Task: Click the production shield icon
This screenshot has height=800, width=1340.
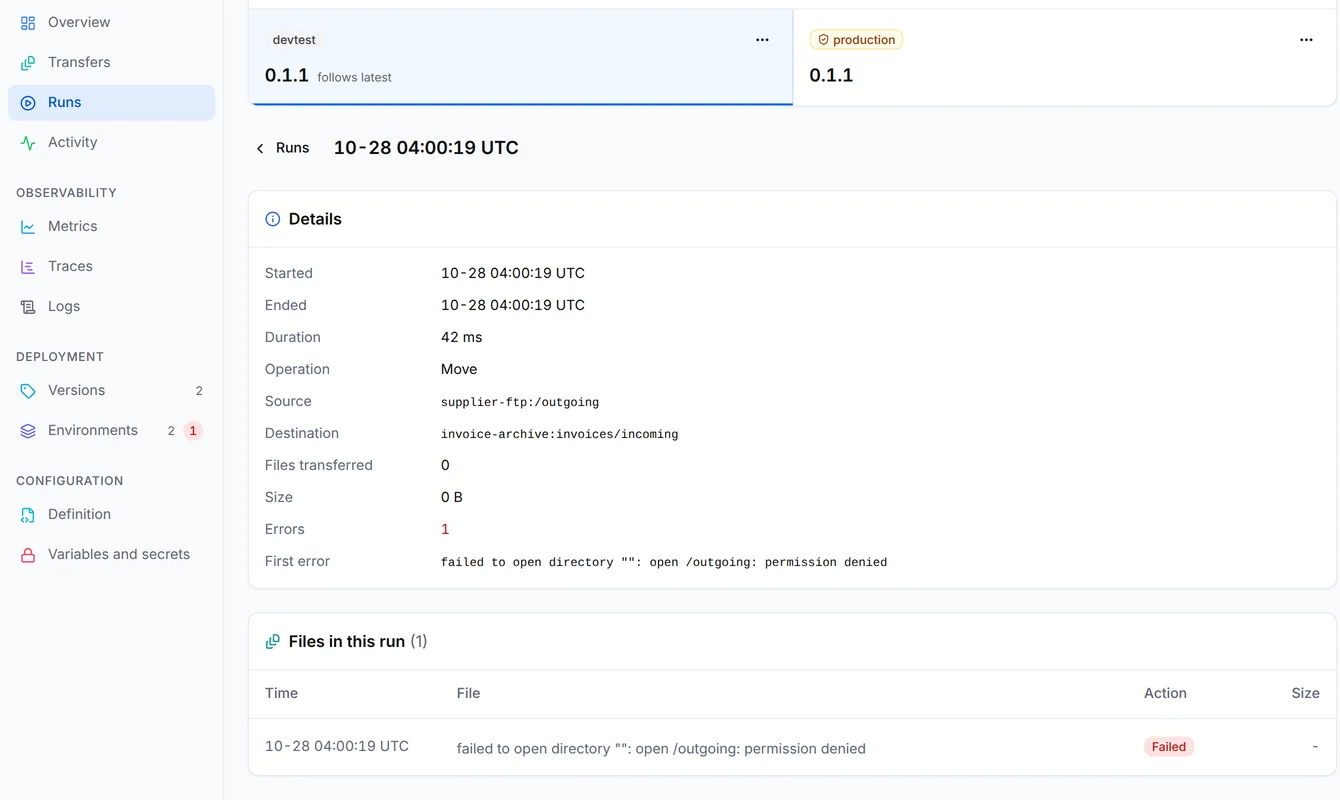Action: pyautogui.click(x=823, y=40)
